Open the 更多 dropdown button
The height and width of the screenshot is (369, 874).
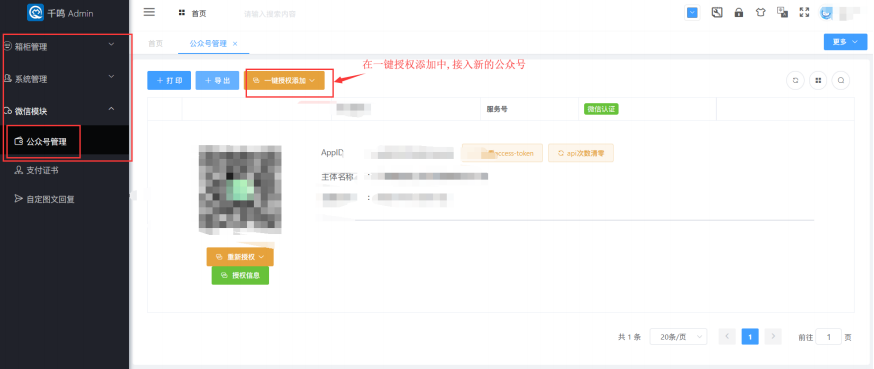coord(845,41)
